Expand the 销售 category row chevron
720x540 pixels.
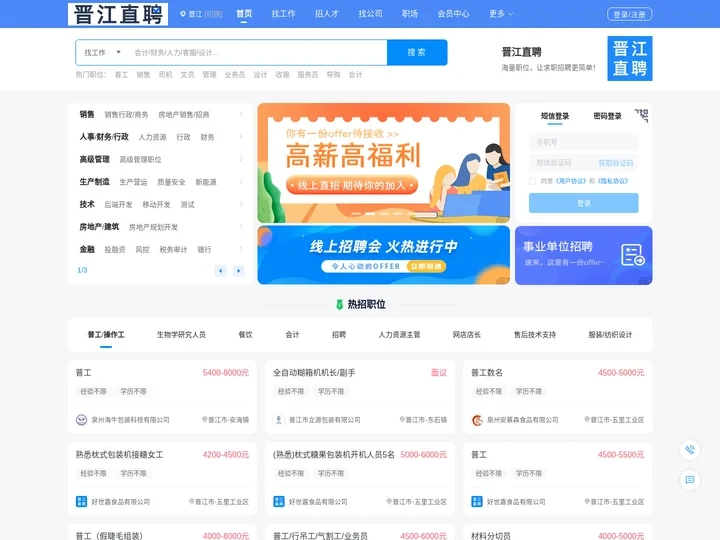coord(241,114)
